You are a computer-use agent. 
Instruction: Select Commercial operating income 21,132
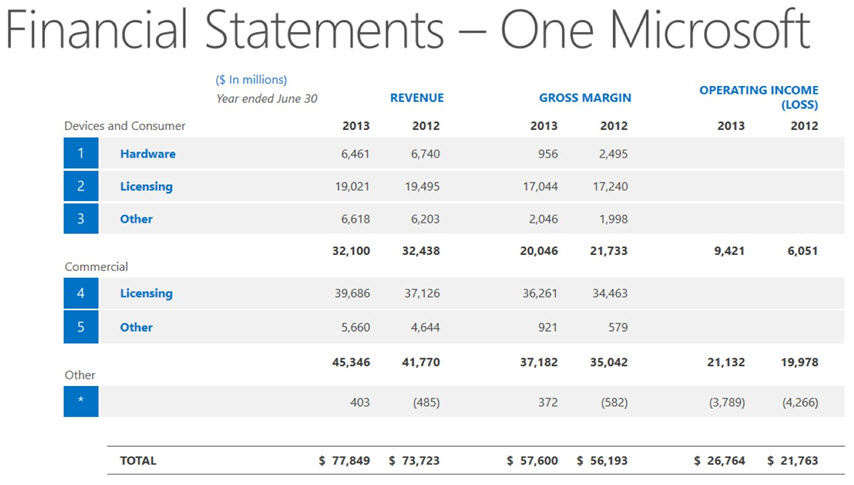(x=726, y=362)
